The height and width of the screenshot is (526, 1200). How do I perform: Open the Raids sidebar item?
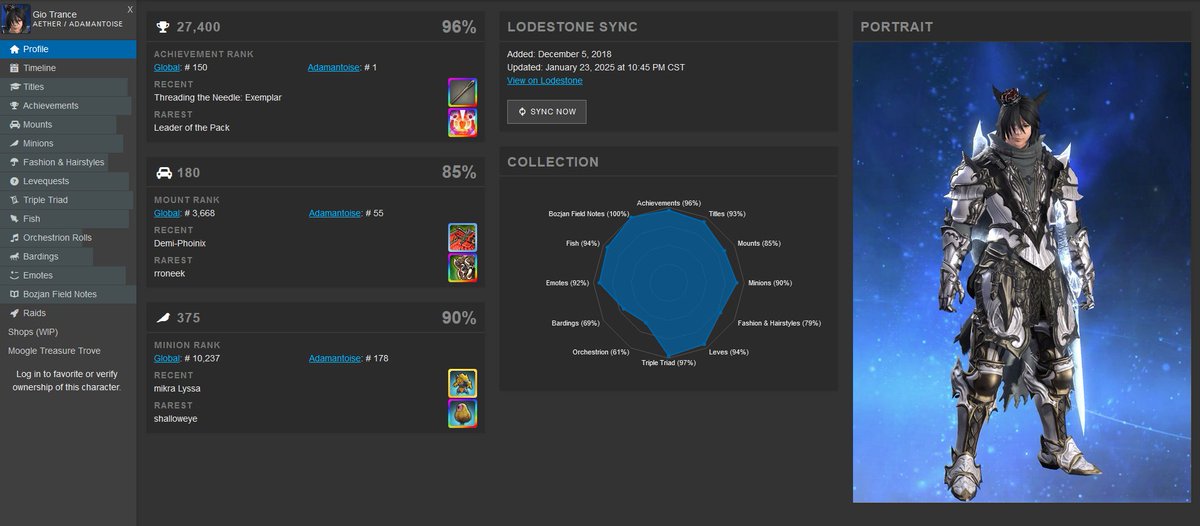click(x=68, y=313)
